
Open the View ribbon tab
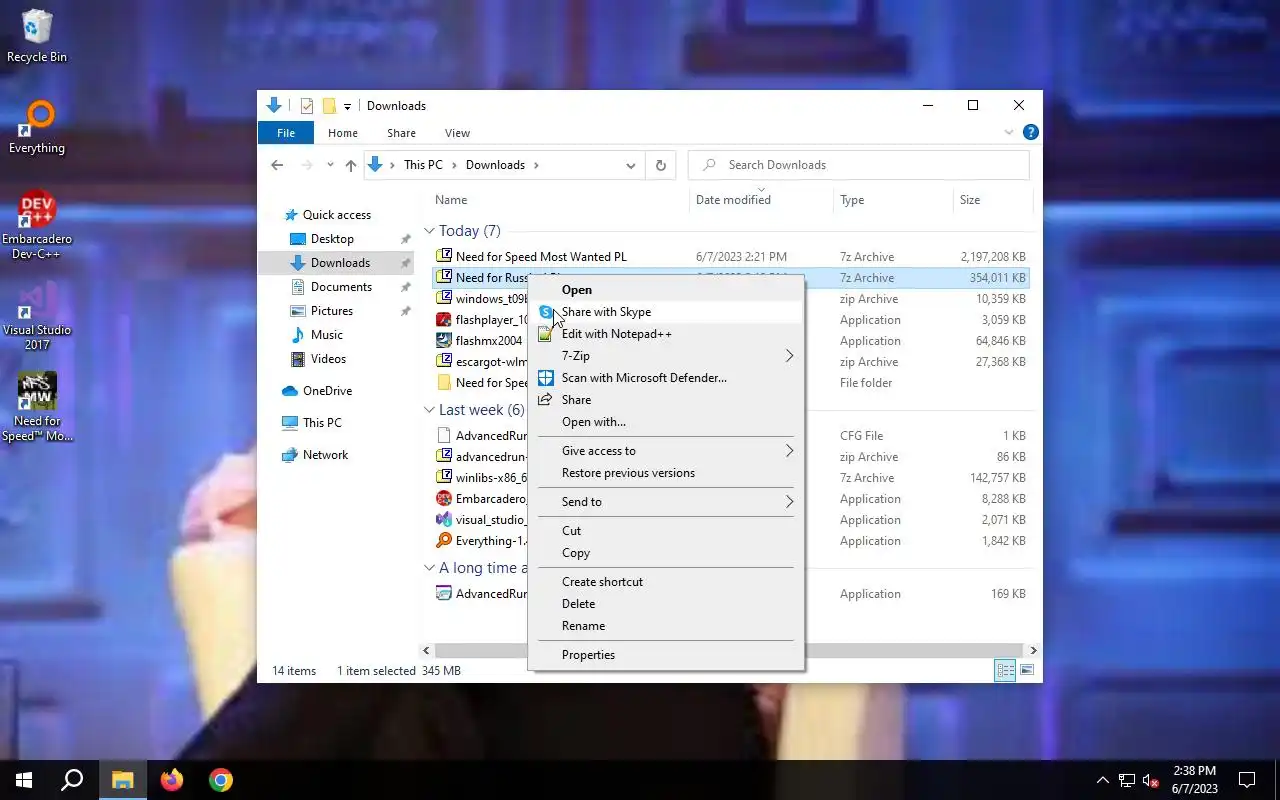click(457, 133)
